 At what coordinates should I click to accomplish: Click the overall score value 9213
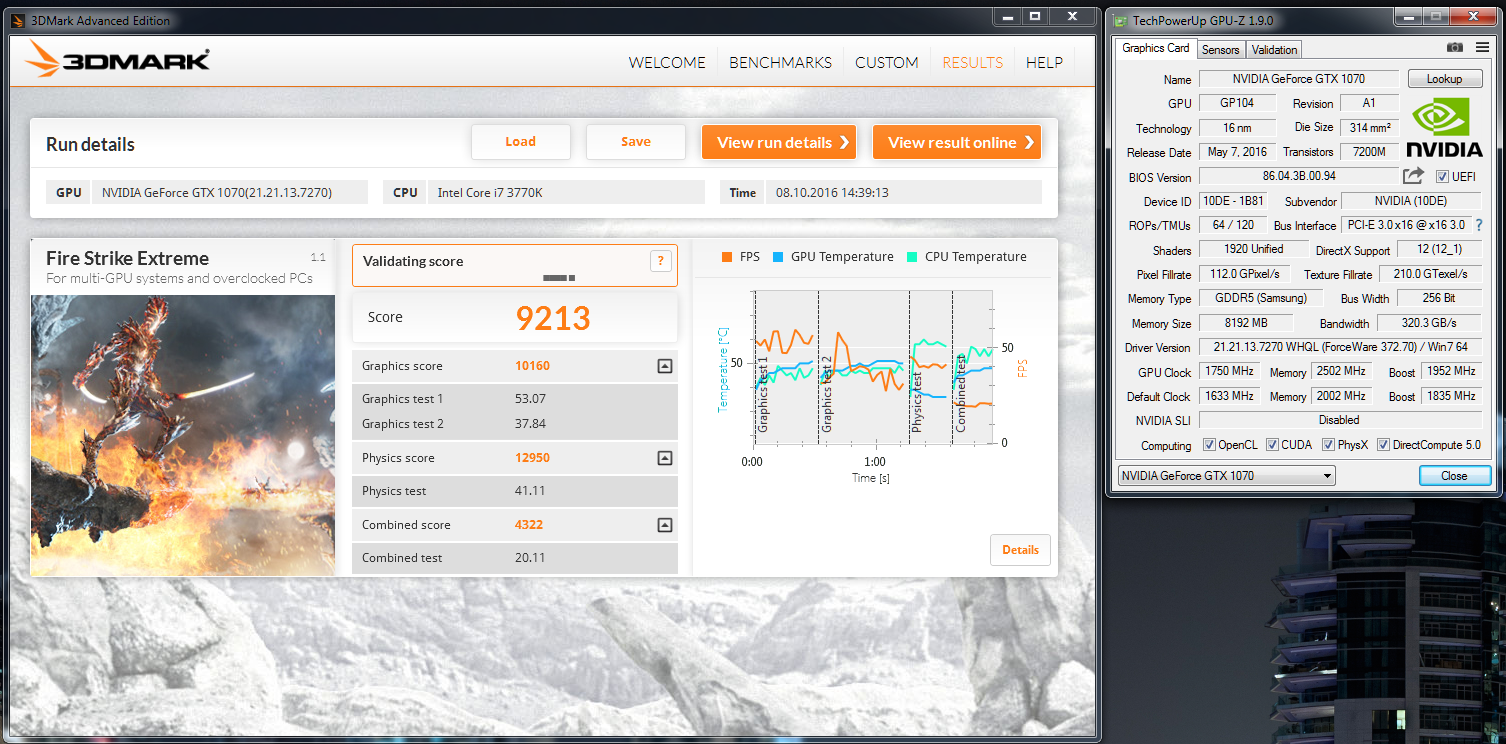pyautogui.click(x=553, y=318)
